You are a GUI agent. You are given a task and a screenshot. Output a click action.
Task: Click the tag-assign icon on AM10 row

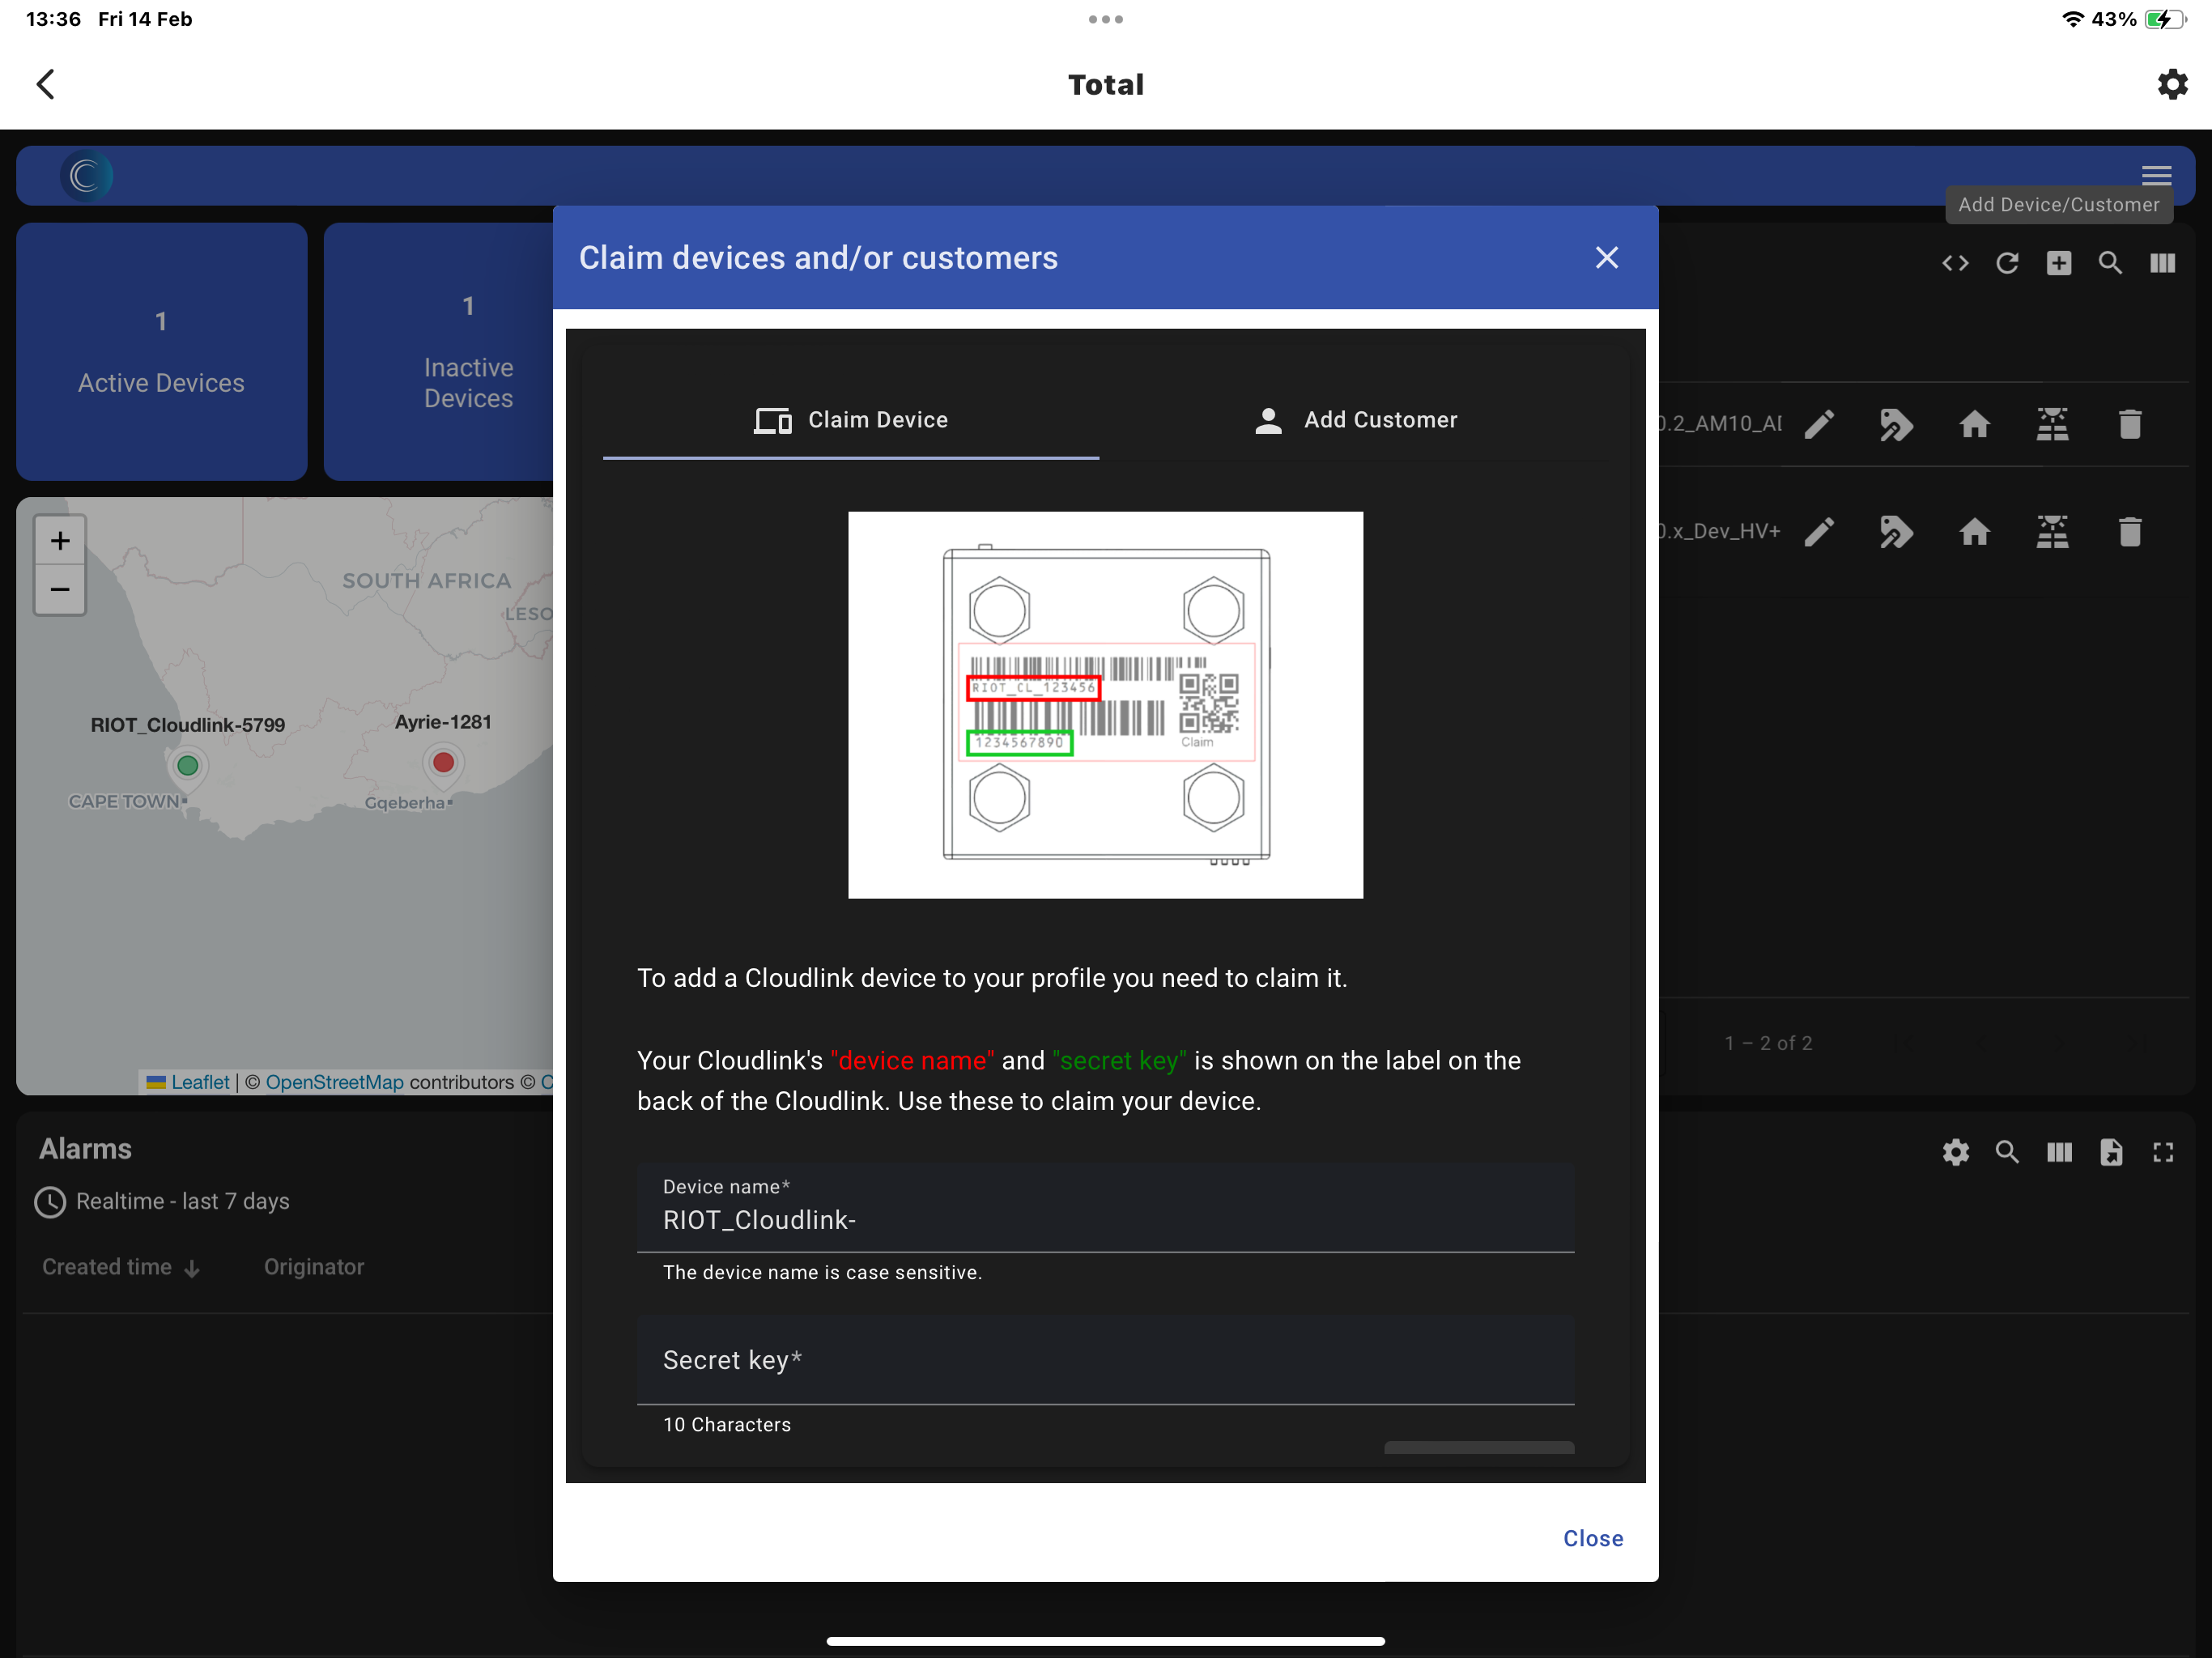1897,424
